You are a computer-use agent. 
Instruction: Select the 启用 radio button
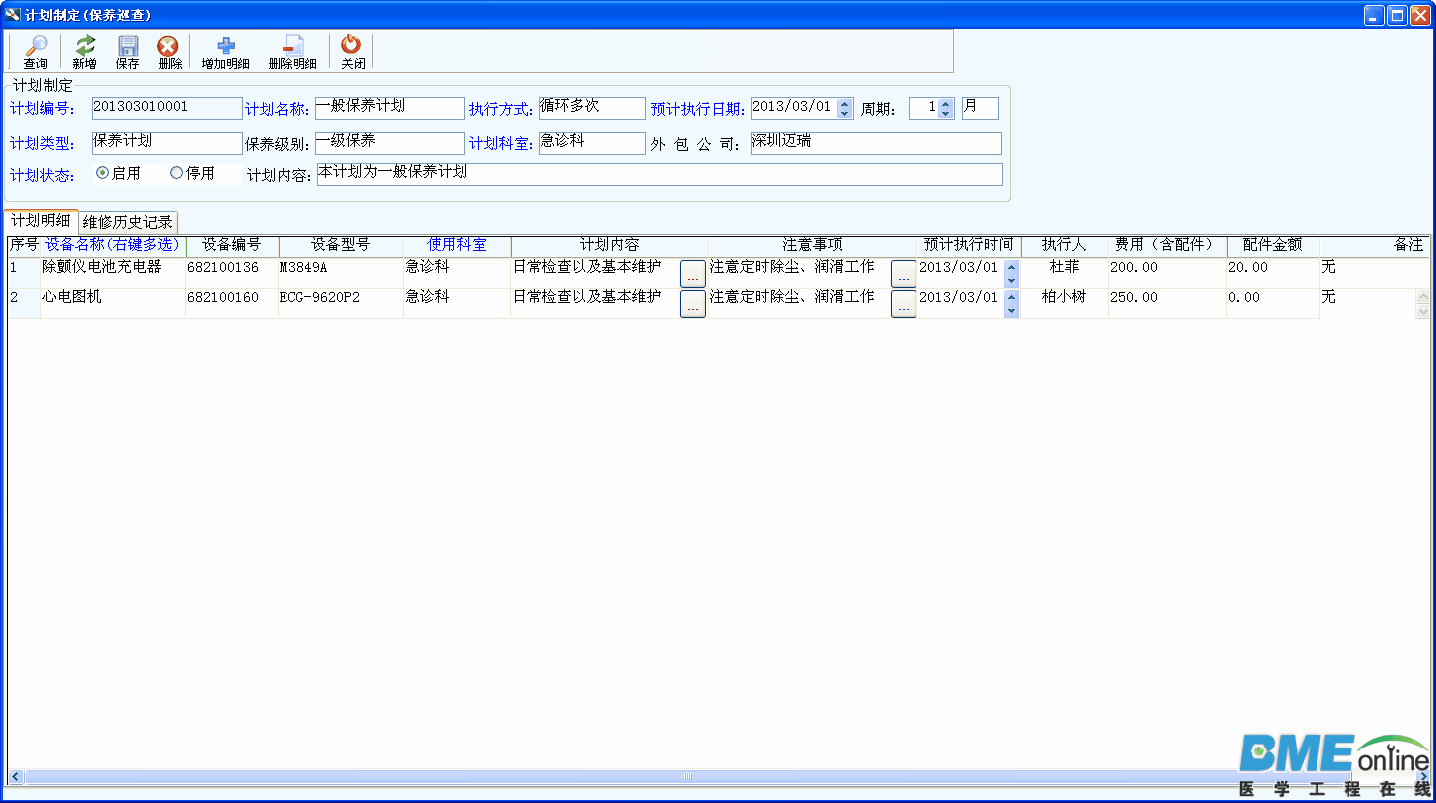(102, 173)
